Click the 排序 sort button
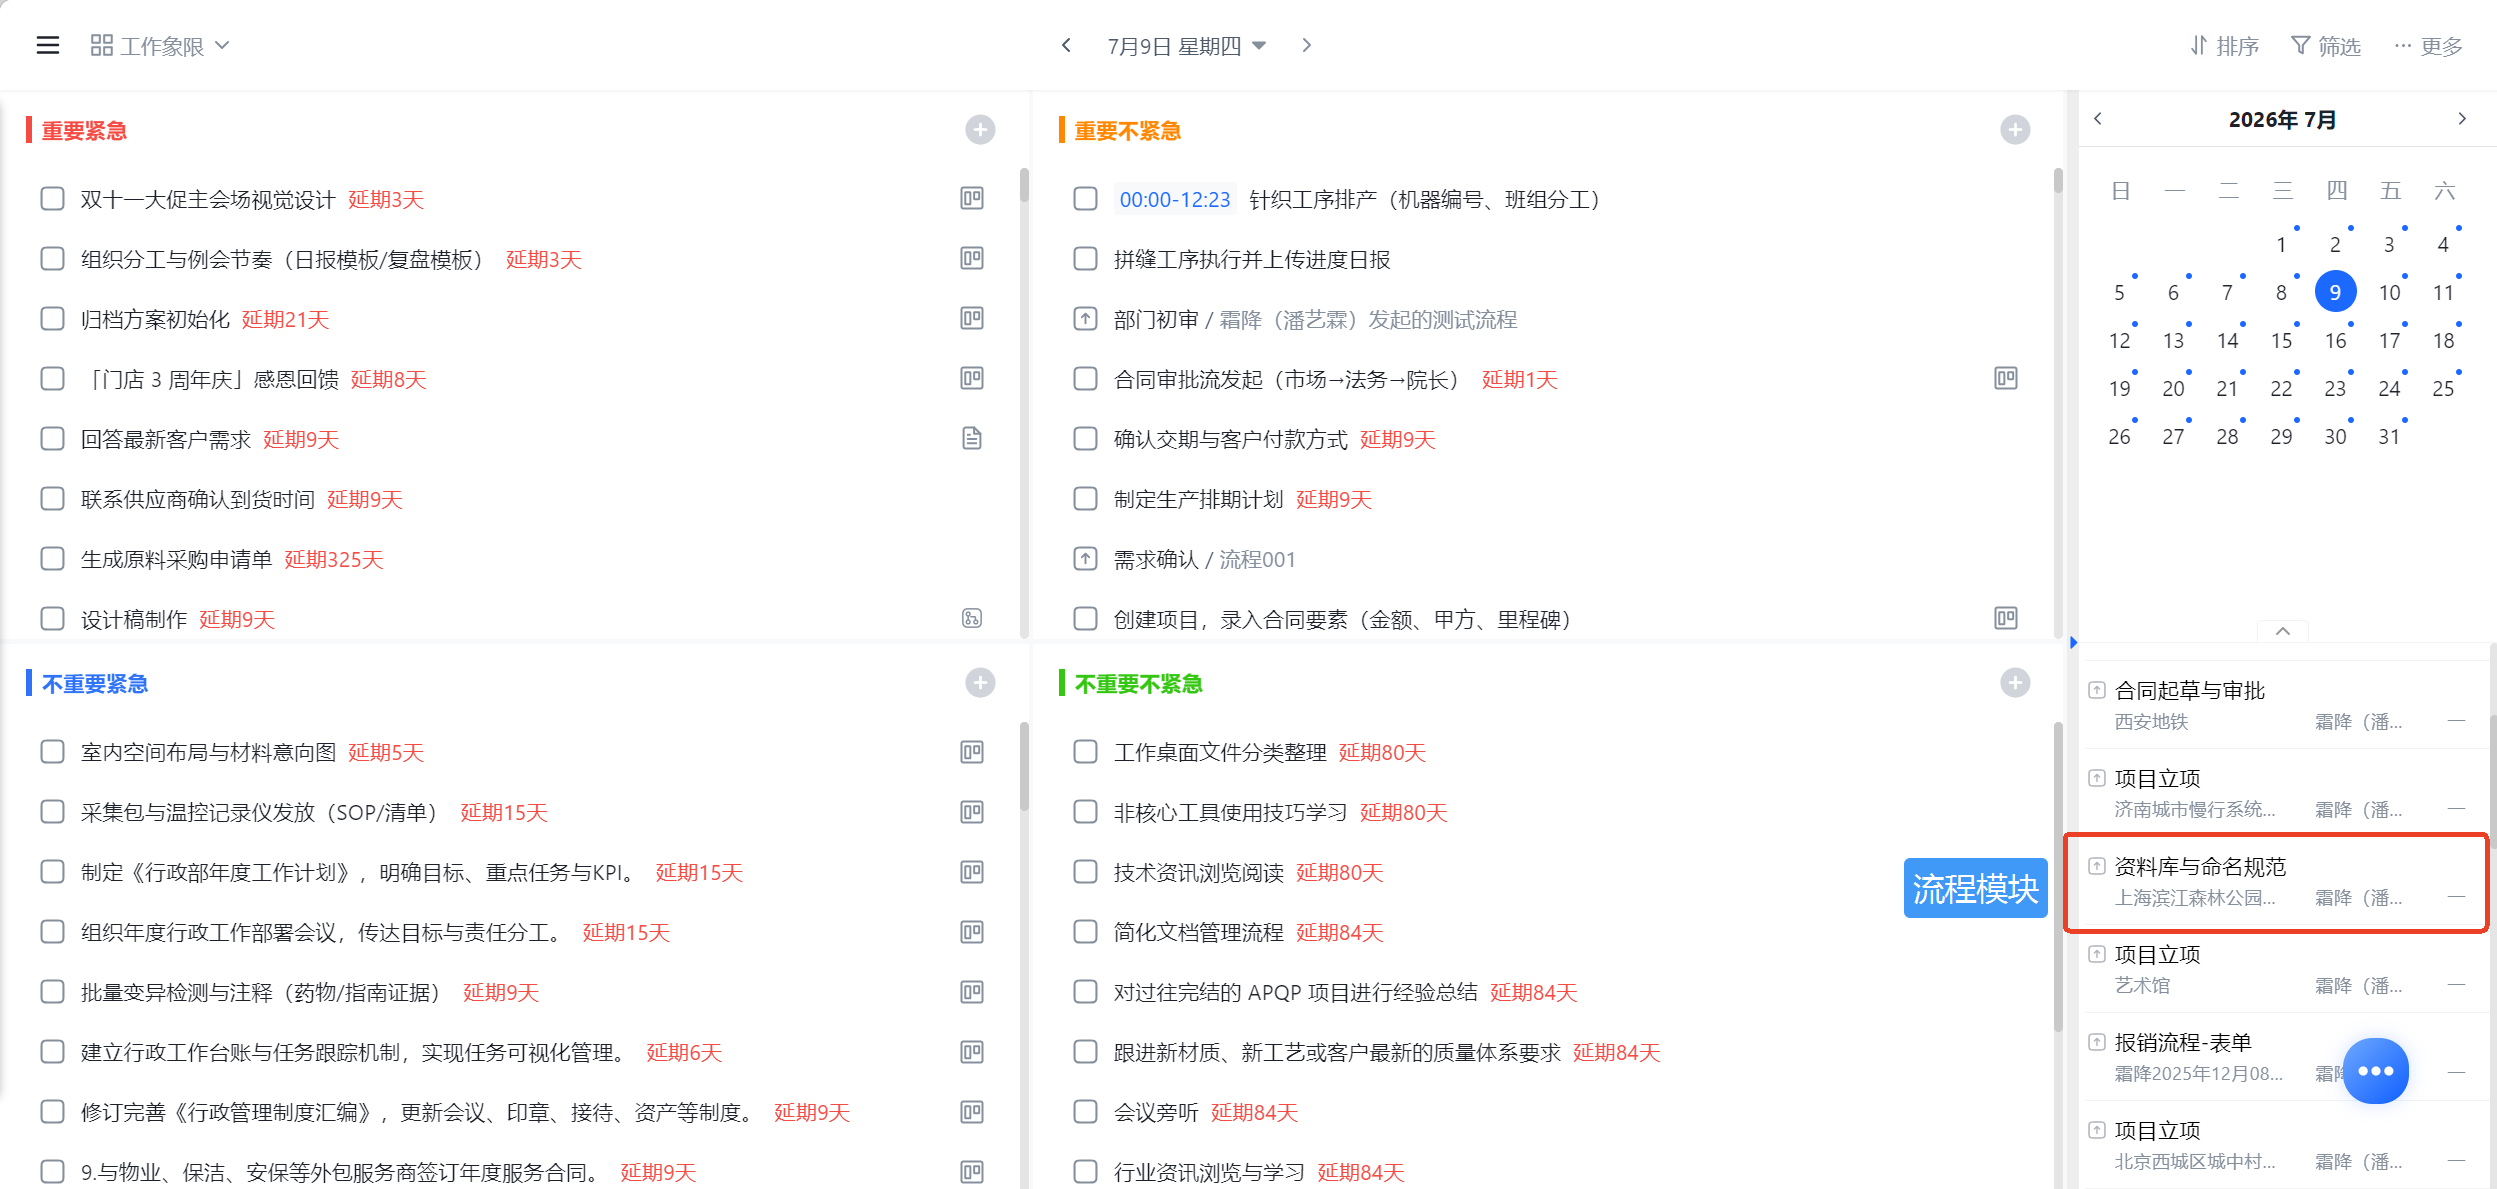The width and height of the screenshot is (2497, 1189). click(x=2225, y=46)
